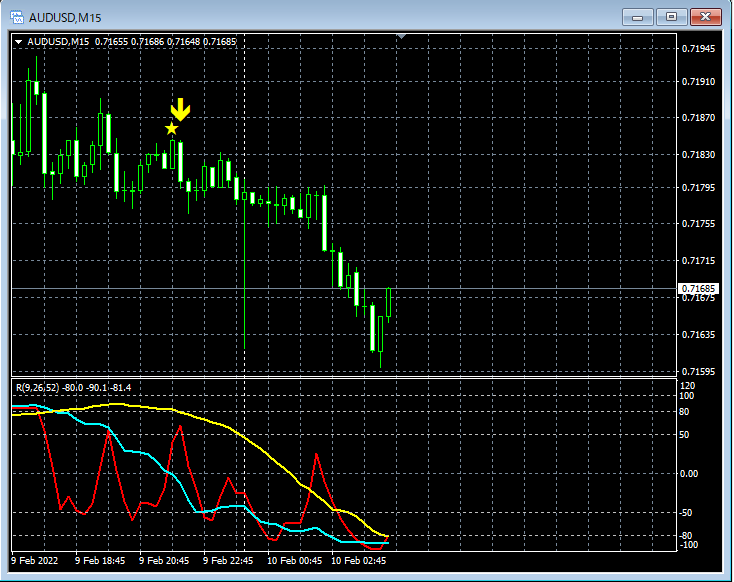Click the AUDUSD,M15 OHLC header text
The width and height of the screenshot is (734, 582).
pos(132,42)
